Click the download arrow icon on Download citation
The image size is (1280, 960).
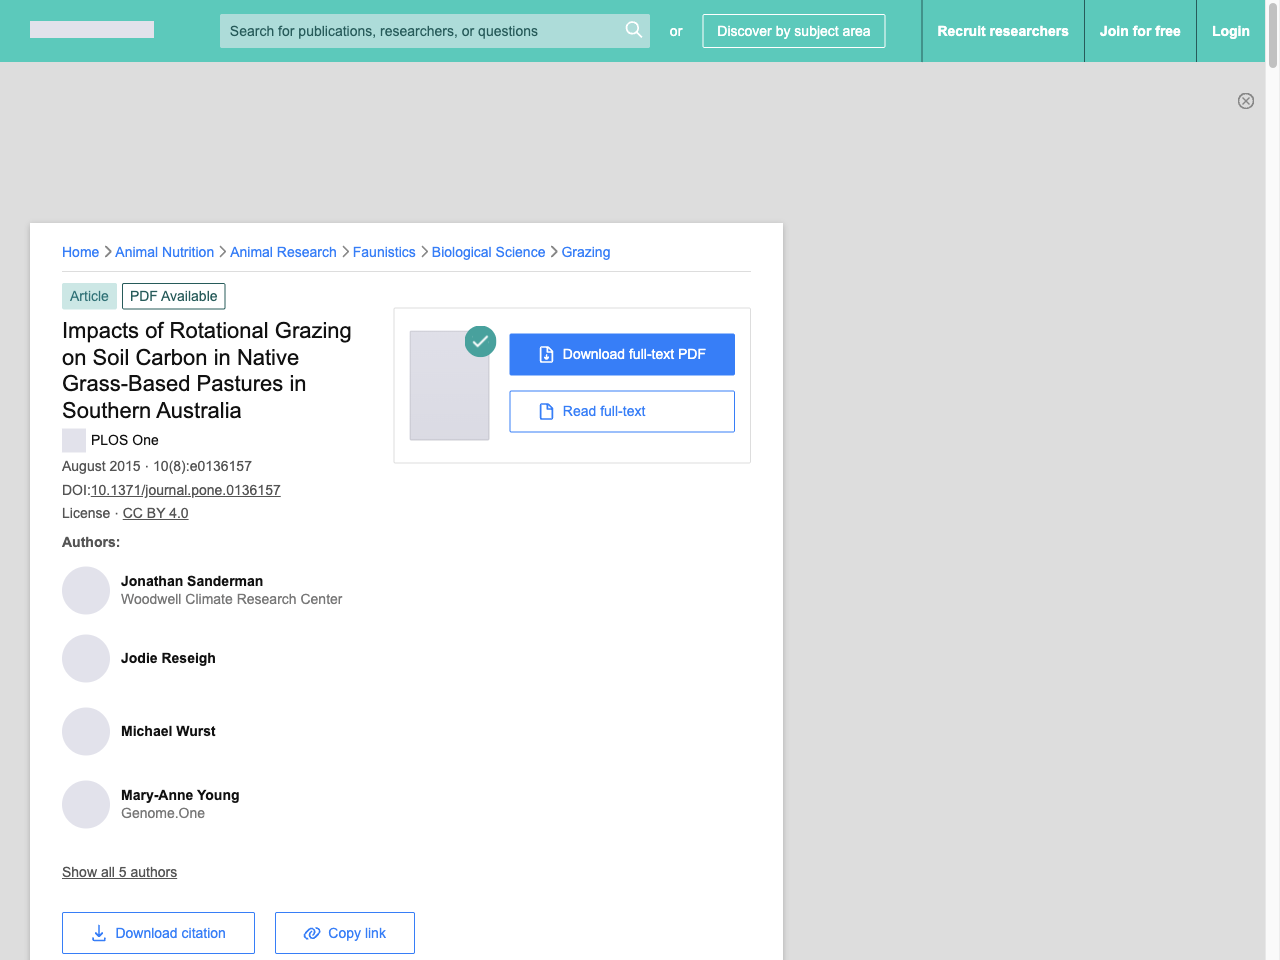tap(97, 932)
